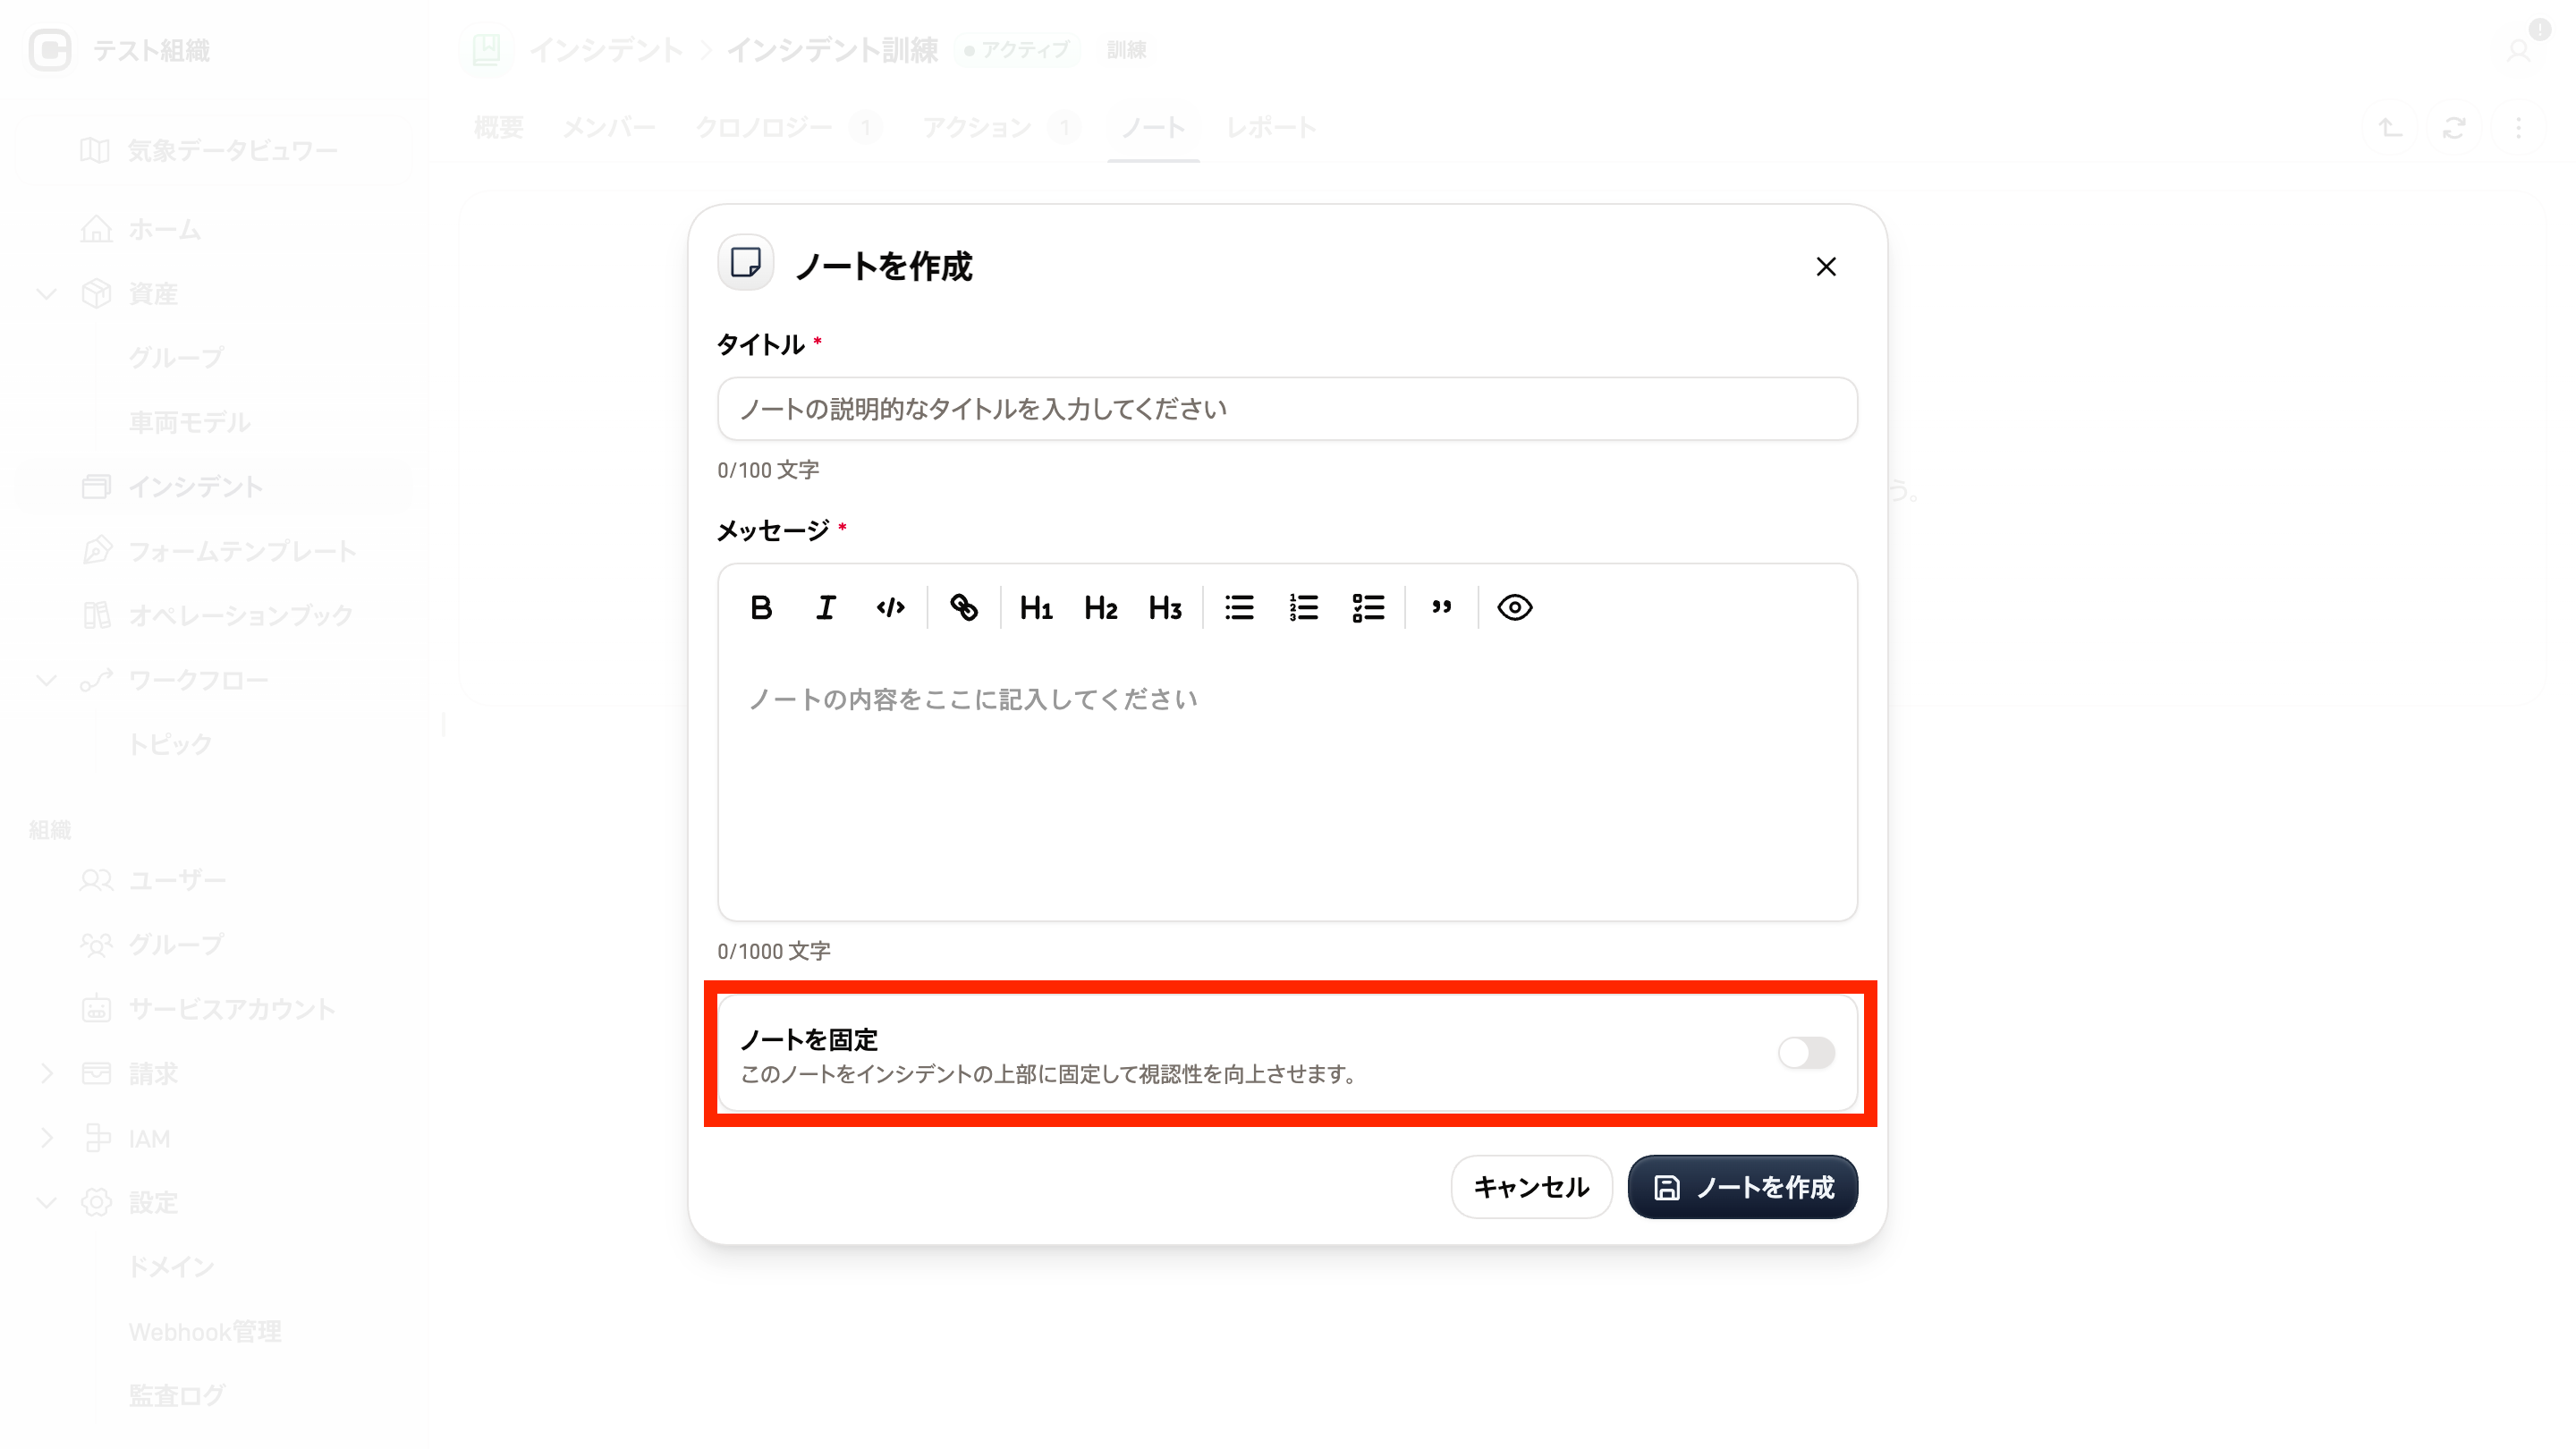Insert inline code with the code icon
The width and height of the screenshot is (2576, 1449).
coord(890,607)
